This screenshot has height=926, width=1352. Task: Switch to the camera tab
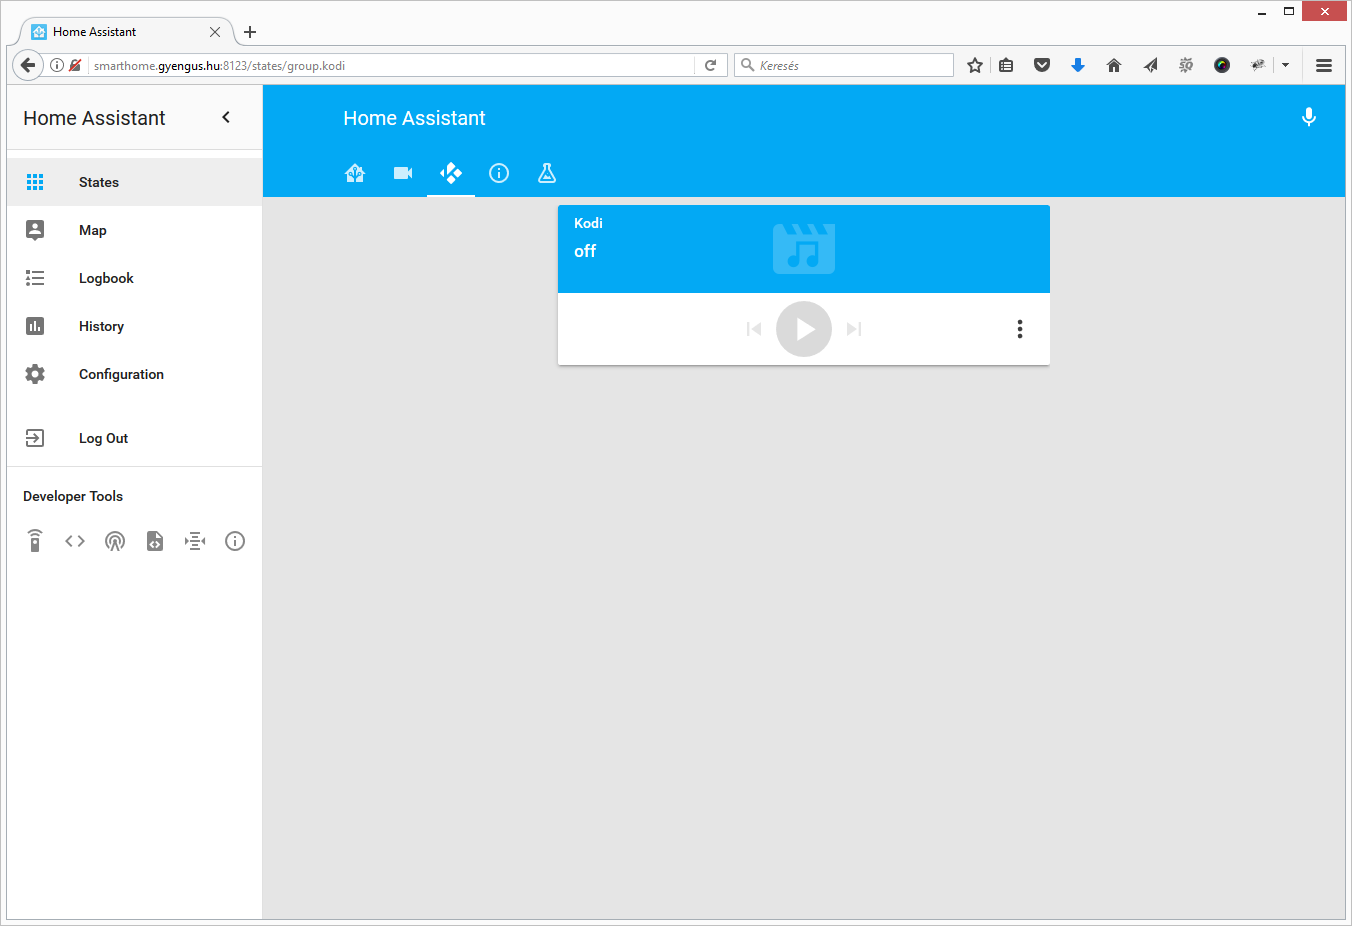403,173
